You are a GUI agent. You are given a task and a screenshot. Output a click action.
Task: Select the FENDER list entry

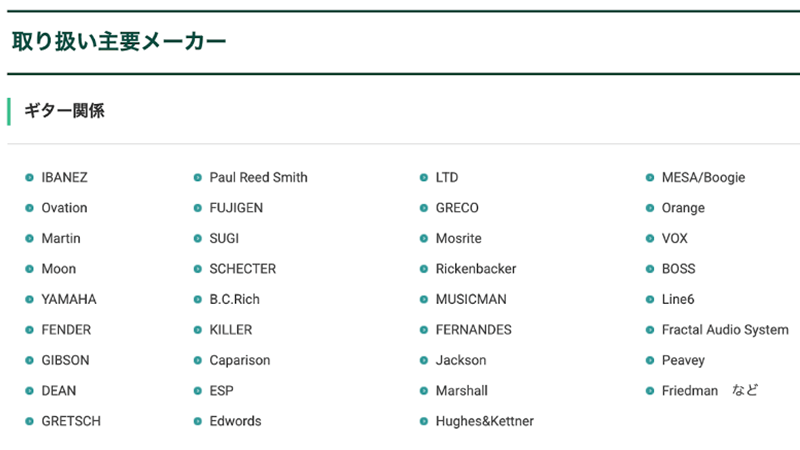pyautogui.click(x=66, y=330)
